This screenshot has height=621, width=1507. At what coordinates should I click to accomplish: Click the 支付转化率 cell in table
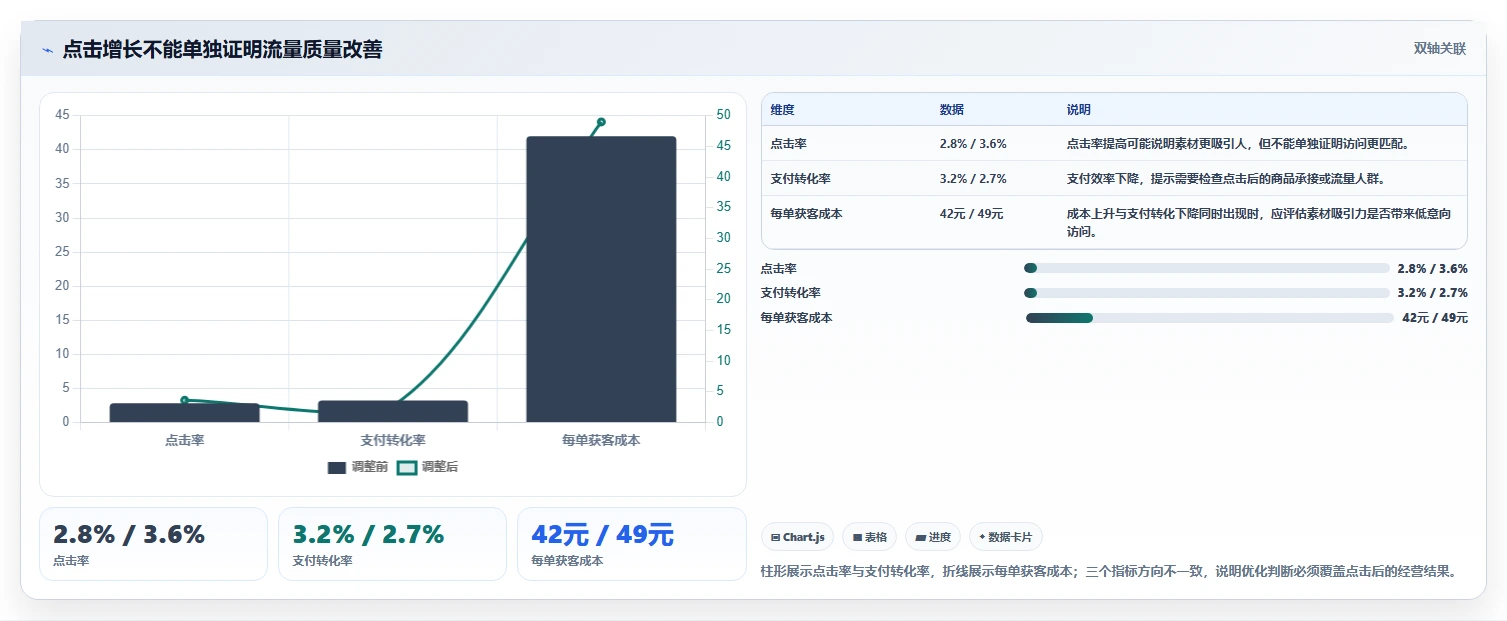click(x=800, y=178)
